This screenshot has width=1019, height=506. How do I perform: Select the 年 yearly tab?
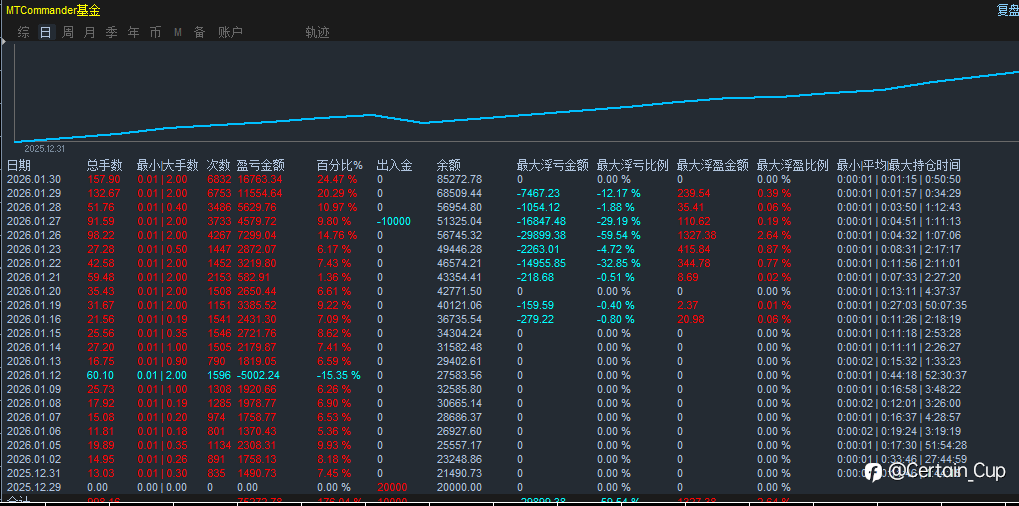[134, 32]
